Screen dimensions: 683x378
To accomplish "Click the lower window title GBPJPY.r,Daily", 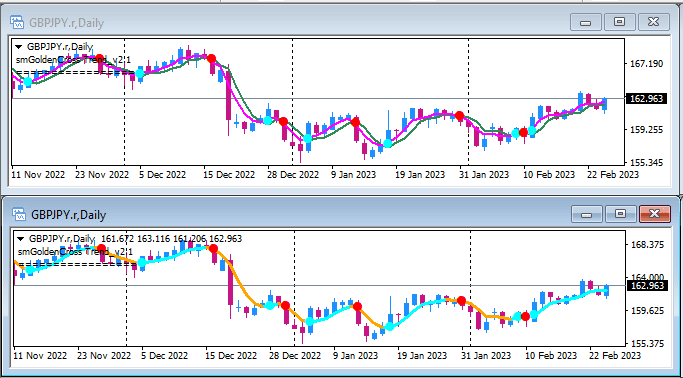I will pyautogui.click(x=68, y=215).
